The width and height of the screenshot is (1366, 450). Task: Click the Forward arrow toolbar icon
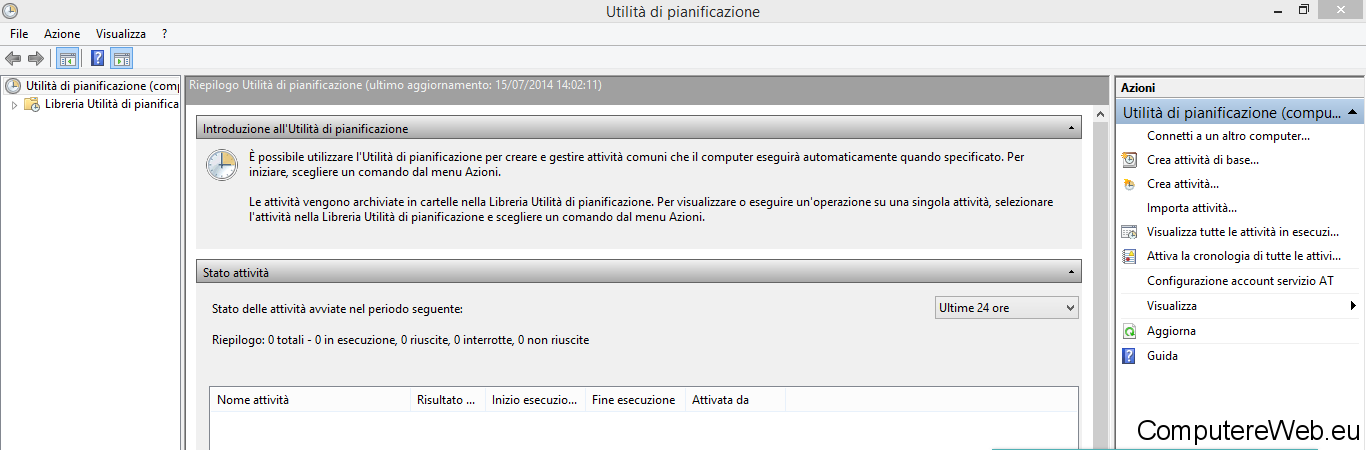pyautogui.click(x=36, y=58)
